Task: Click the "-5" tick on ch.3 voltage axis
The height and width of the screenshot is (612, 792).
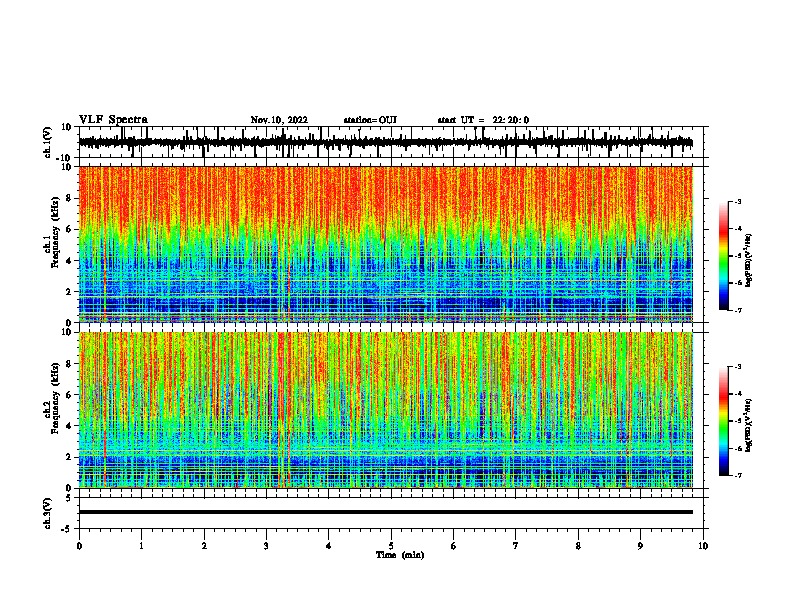Action: (x=67, y=529)
